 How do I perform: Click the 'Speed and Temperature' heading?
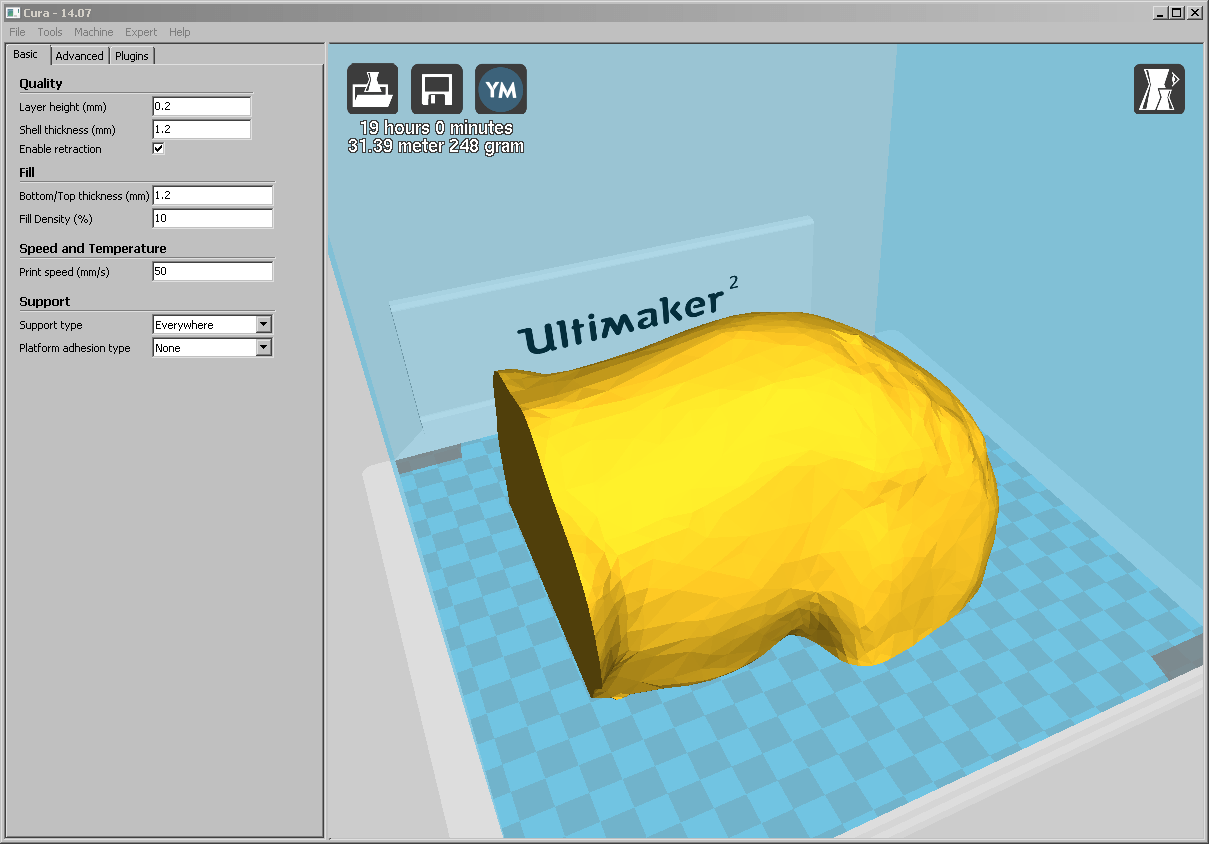(93, 249)
